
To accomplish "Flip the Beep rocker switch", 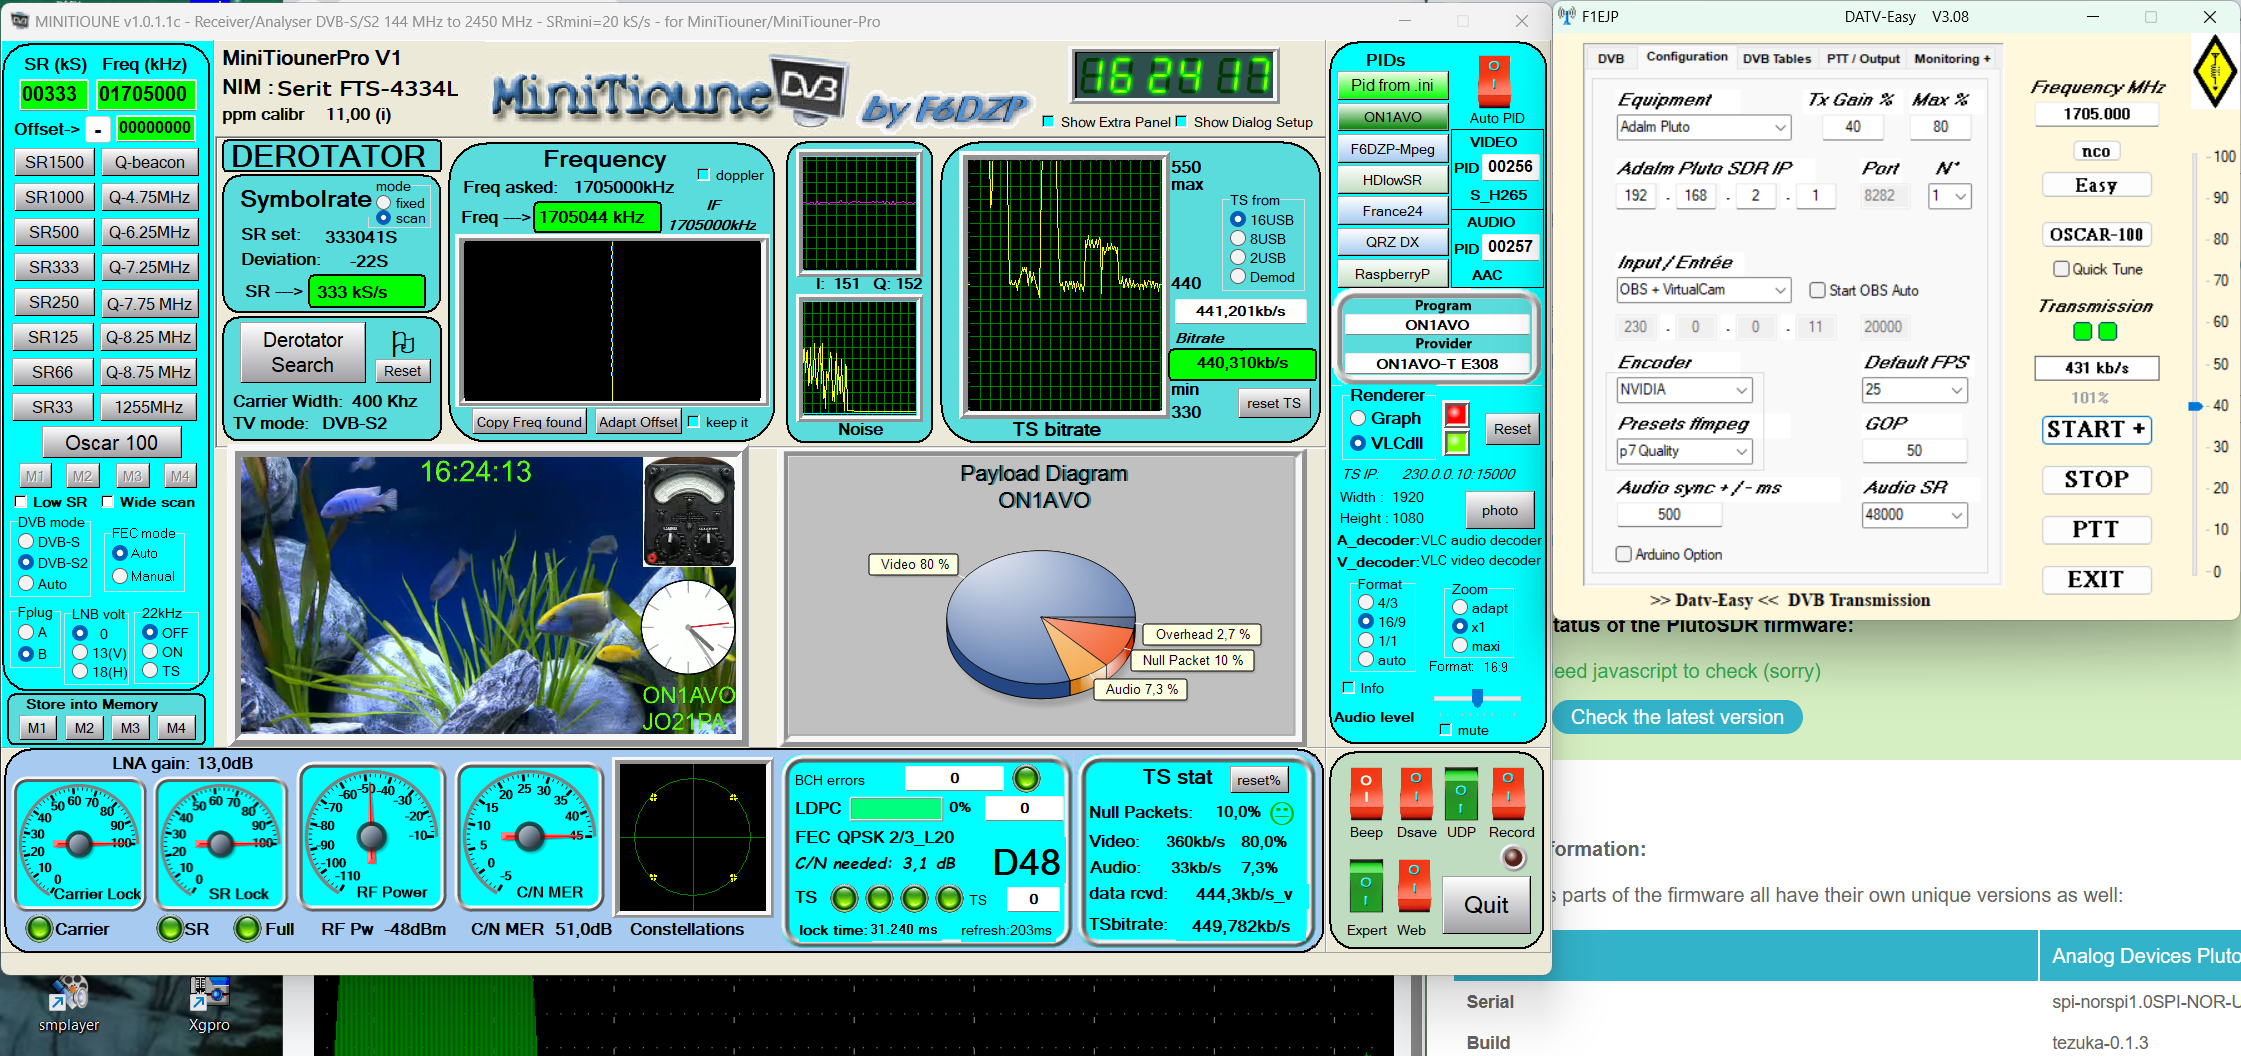I will click(x=1365, y=794).
